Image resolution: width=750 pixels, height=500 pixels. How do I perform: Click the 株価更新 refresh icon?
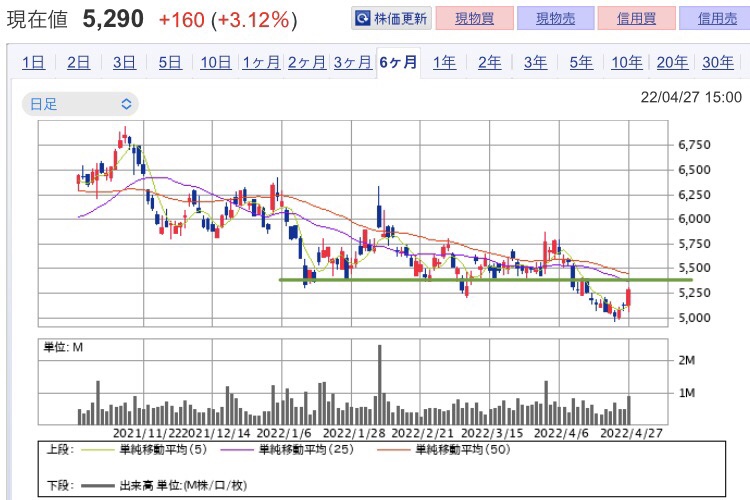[x=363, y=18]
